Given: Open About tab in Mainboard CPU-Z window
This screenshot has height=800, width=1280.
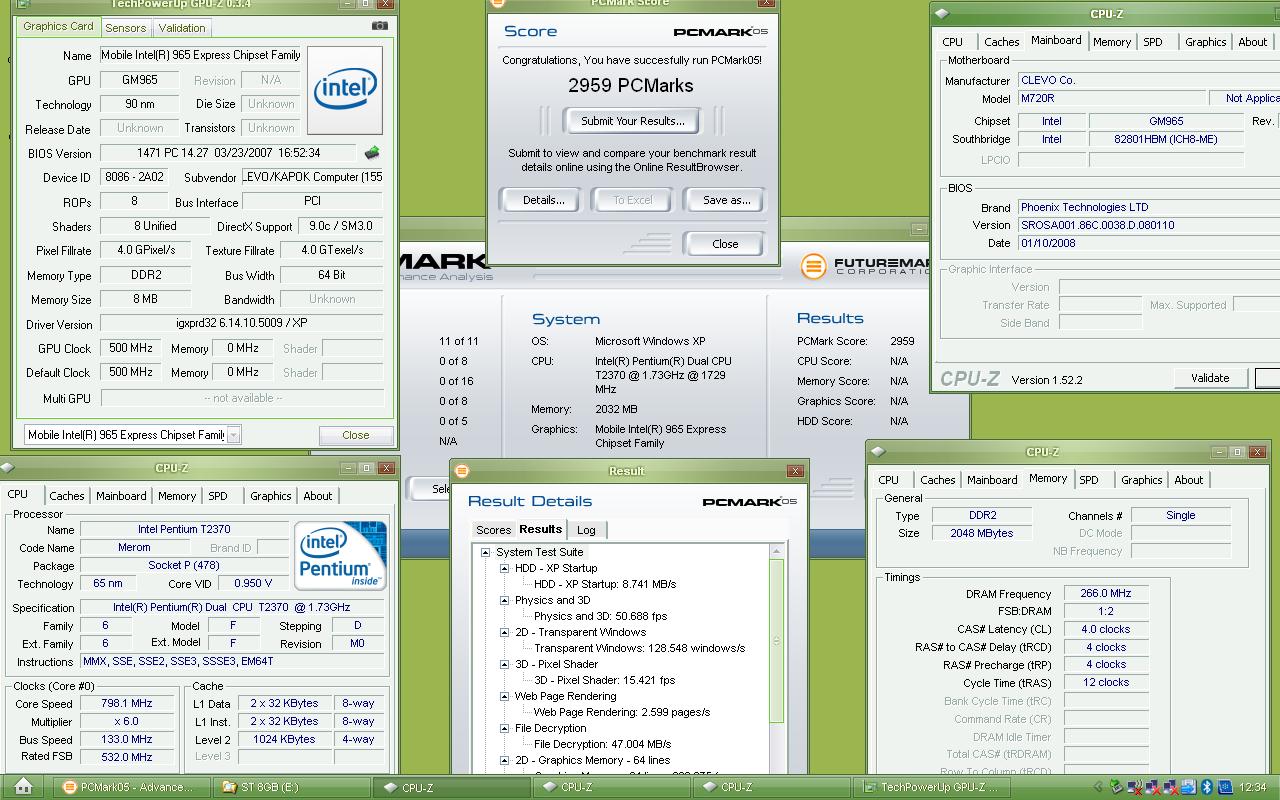Looking at the screenshot, I should click(x=1253, y=42).
